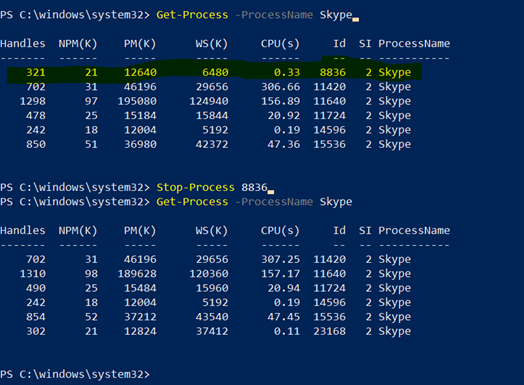Click the -ProcessName parameter in first command
Image resolution: width=524 pixels, height=385 pixels.
point(274,15)
